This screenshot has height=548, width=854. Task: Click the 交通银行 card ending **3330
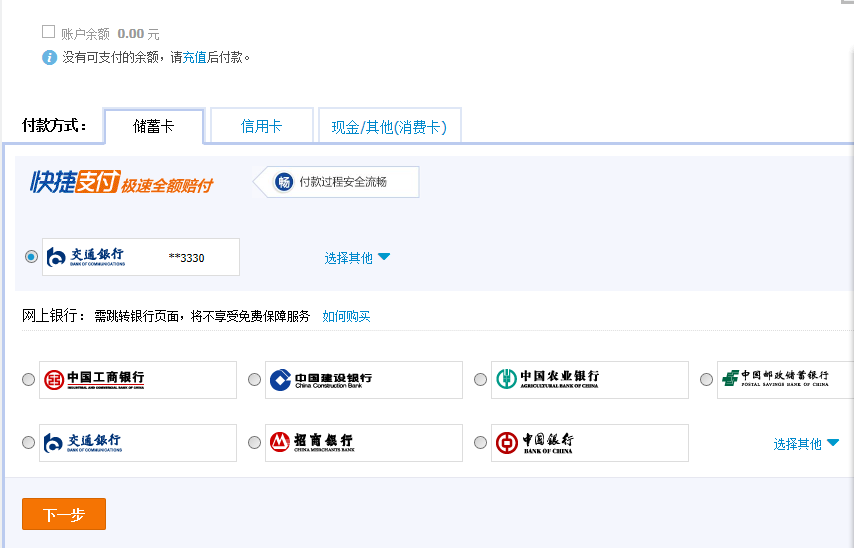[141, 257]
